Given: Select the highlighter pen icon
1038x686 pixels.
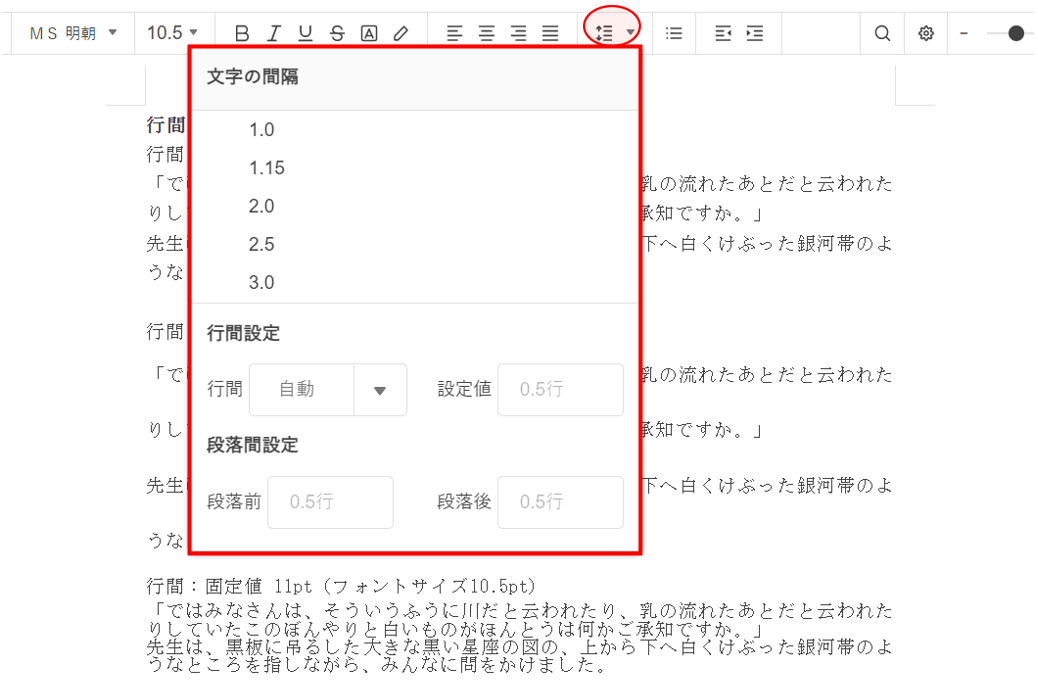Looking at the screenshot, I should (401, 33).
